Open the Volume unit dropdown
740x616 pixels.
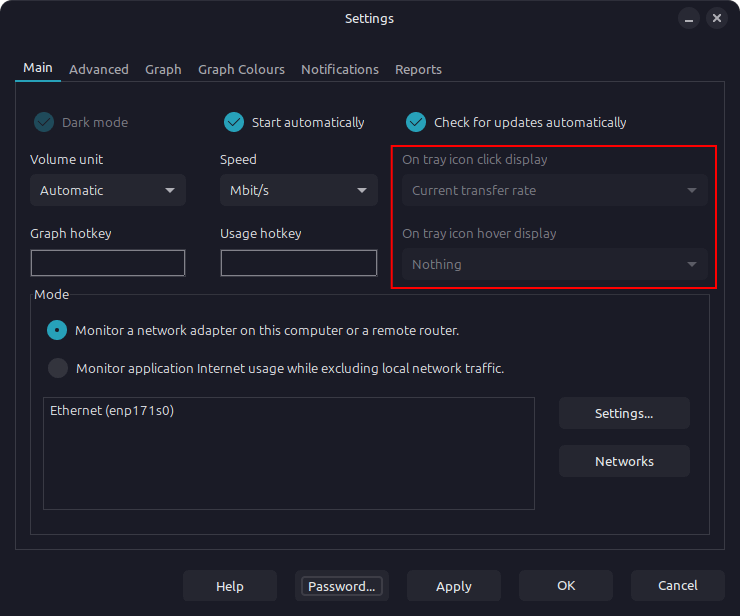[x=108, y=190]
